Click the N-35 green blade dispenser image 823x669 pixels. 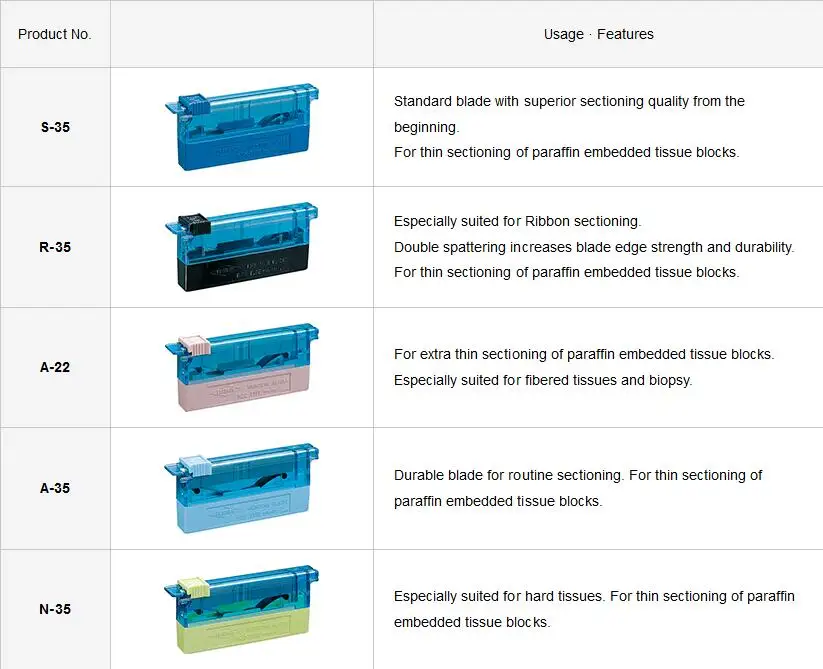[241, 608]
